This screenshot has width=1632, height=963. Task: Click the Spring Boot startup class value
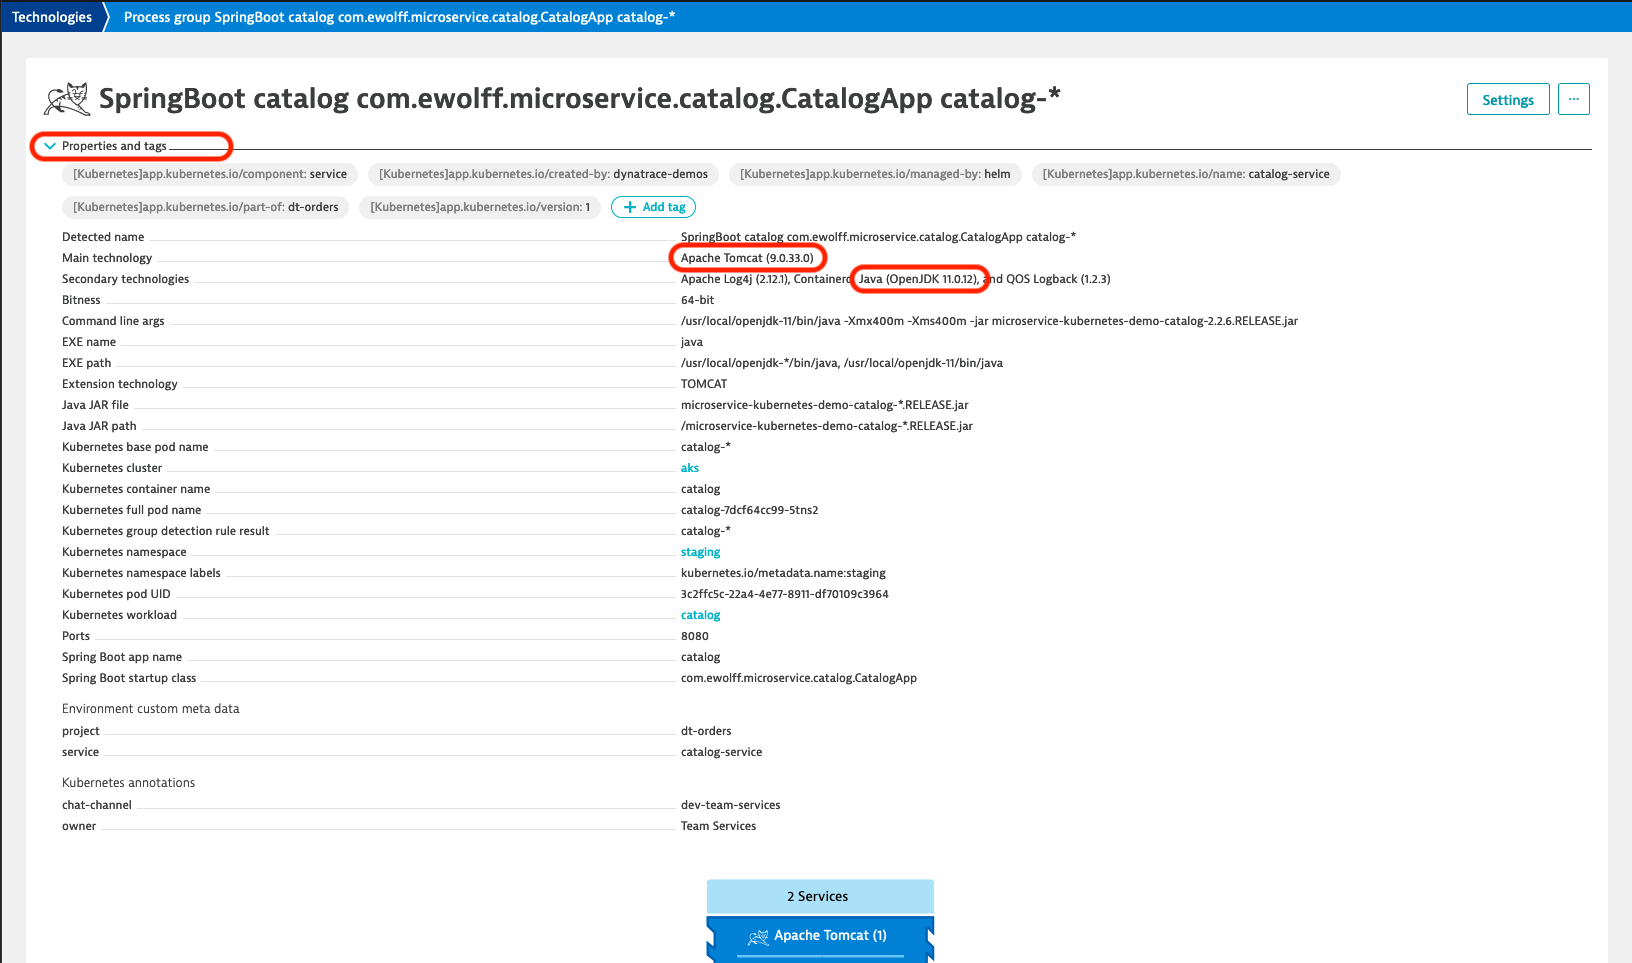799,678
